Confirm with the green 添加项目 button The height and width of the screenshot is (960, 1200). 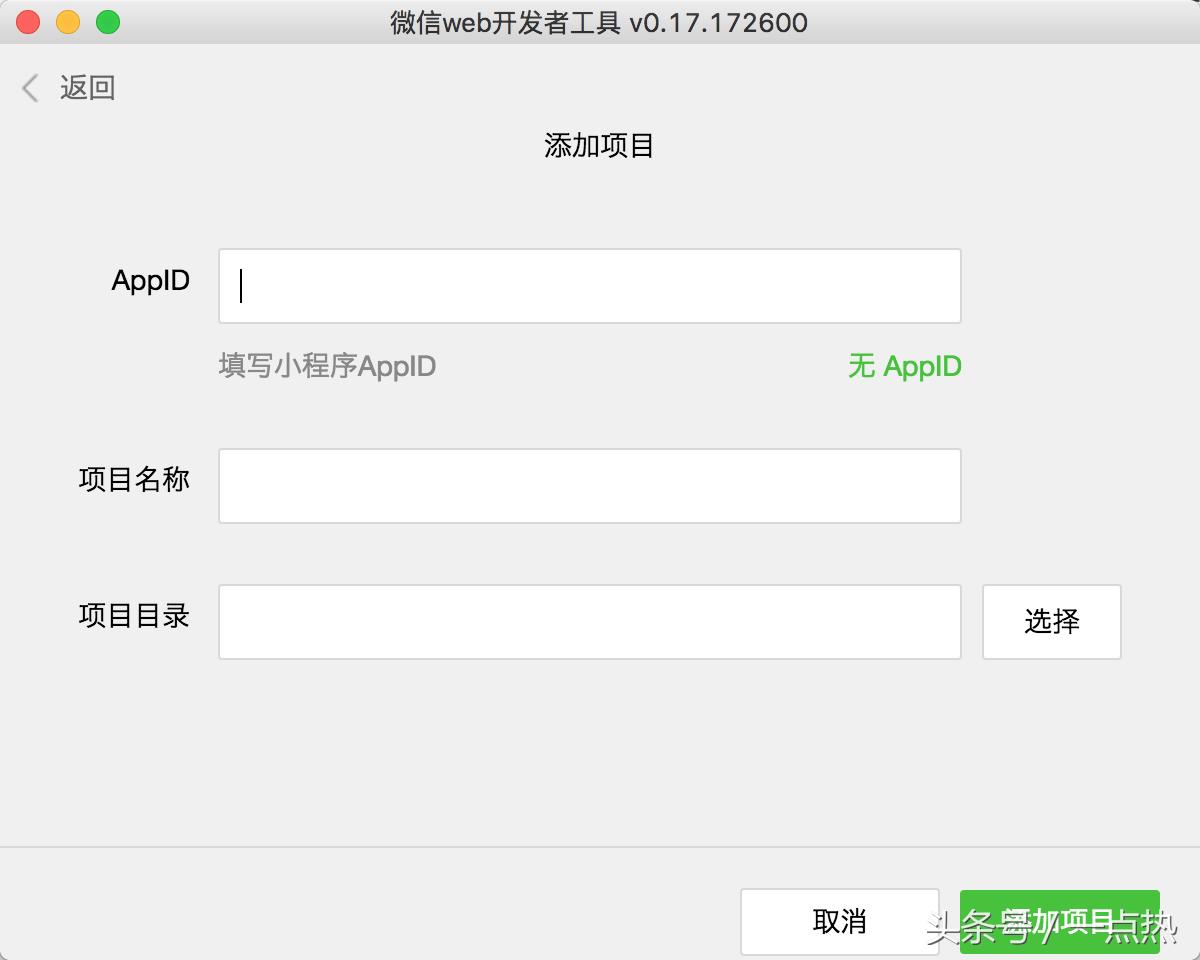tap(1058, 921)
